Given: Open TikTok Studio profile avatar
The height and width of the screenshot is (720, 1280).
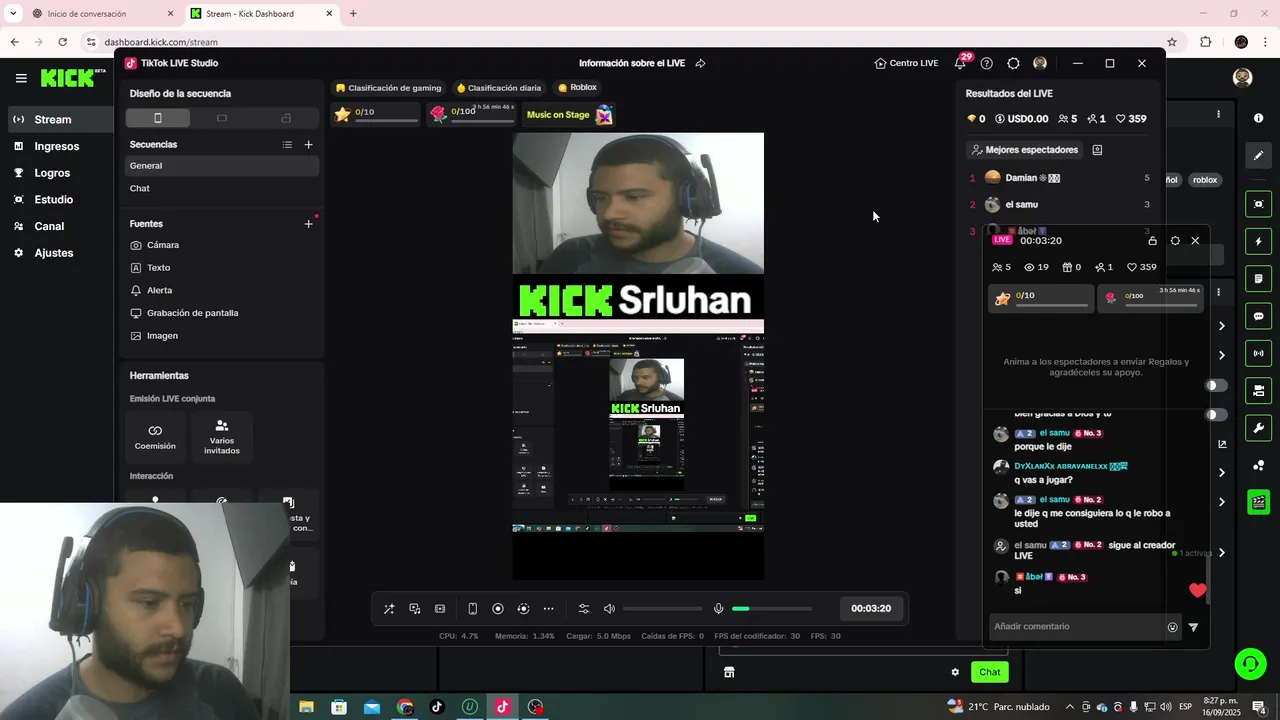Looking at the screenshot, I should (x=1040, y=63).
